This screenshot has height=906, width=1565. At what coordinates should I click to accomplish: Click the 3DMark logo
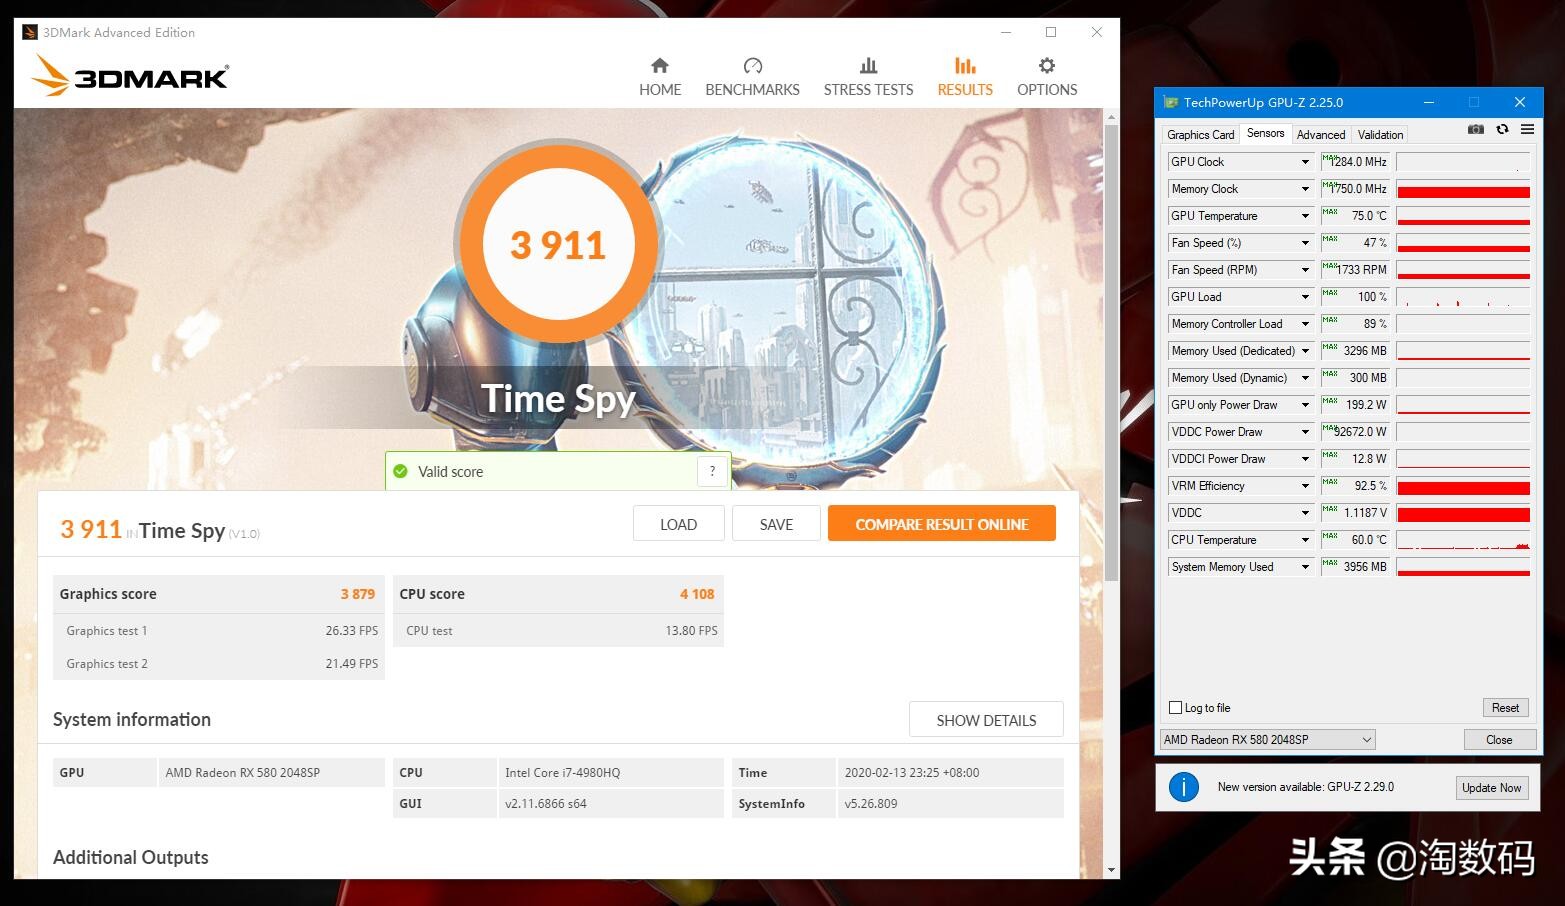(128, 75)
